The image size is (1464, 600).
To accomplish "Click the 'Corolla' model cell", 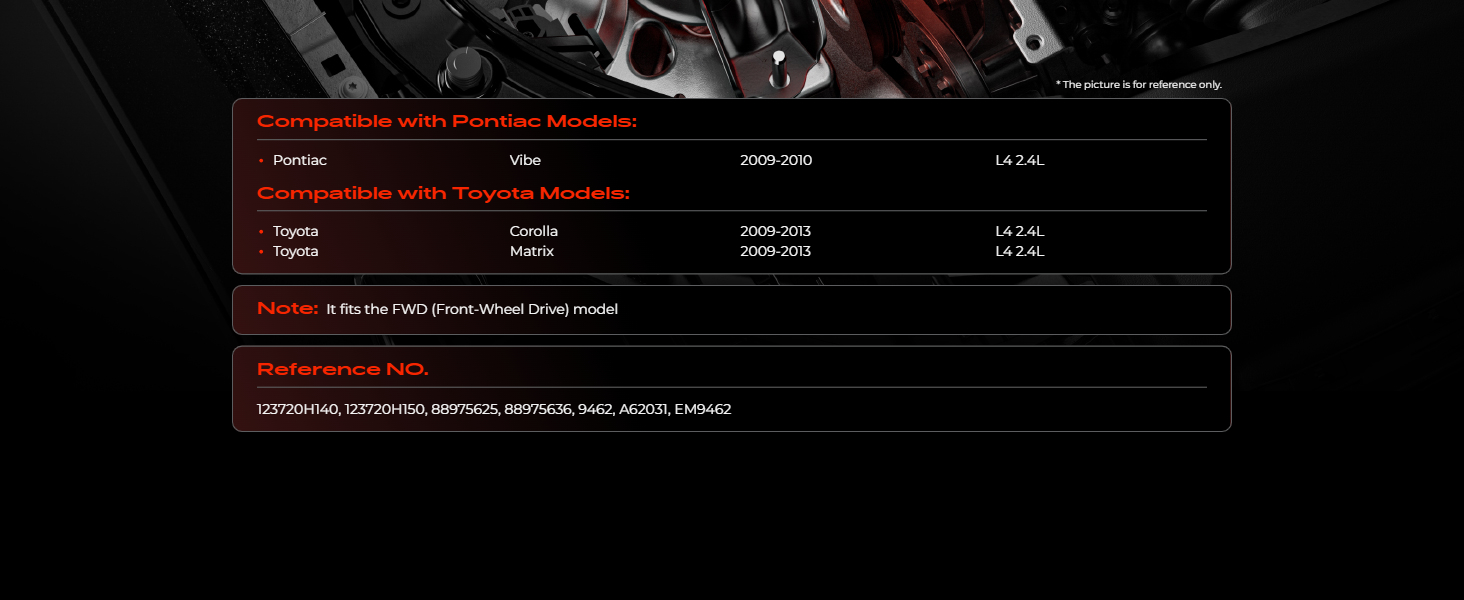I will (x=534, y=231).
